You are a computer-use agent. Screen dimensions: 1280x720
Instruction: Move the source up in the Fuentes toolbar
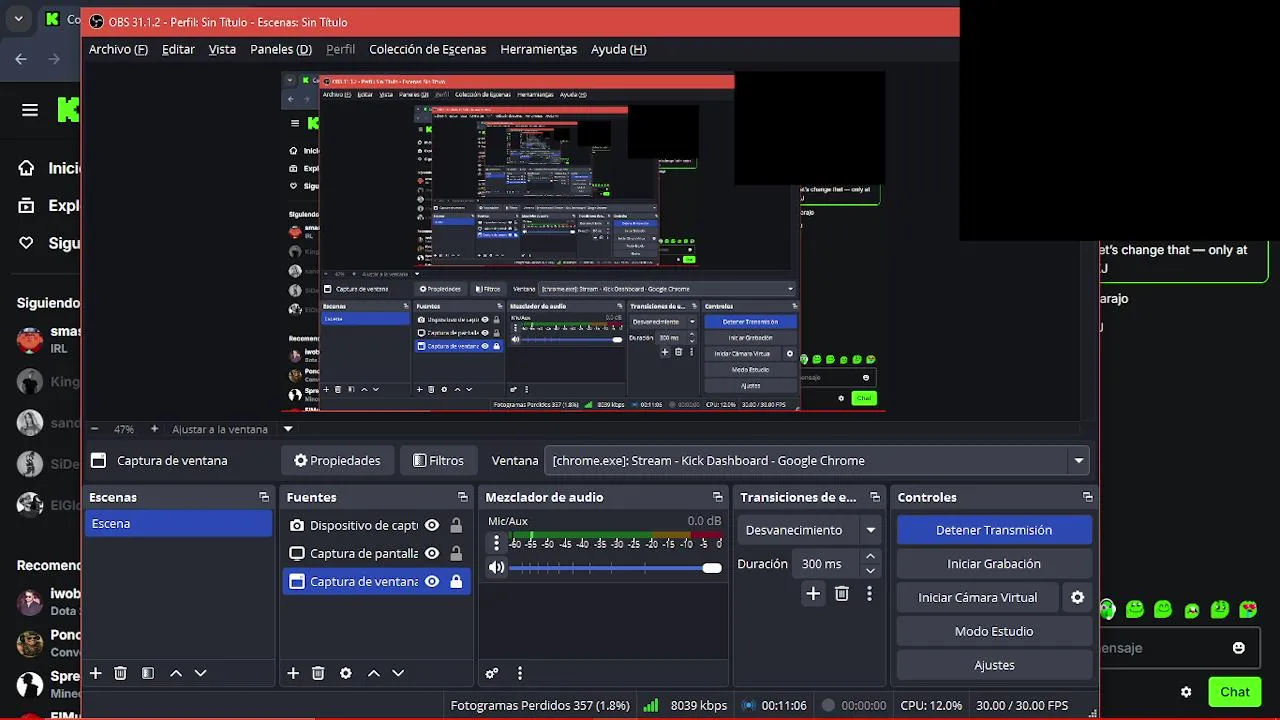[x=374, y=674]
